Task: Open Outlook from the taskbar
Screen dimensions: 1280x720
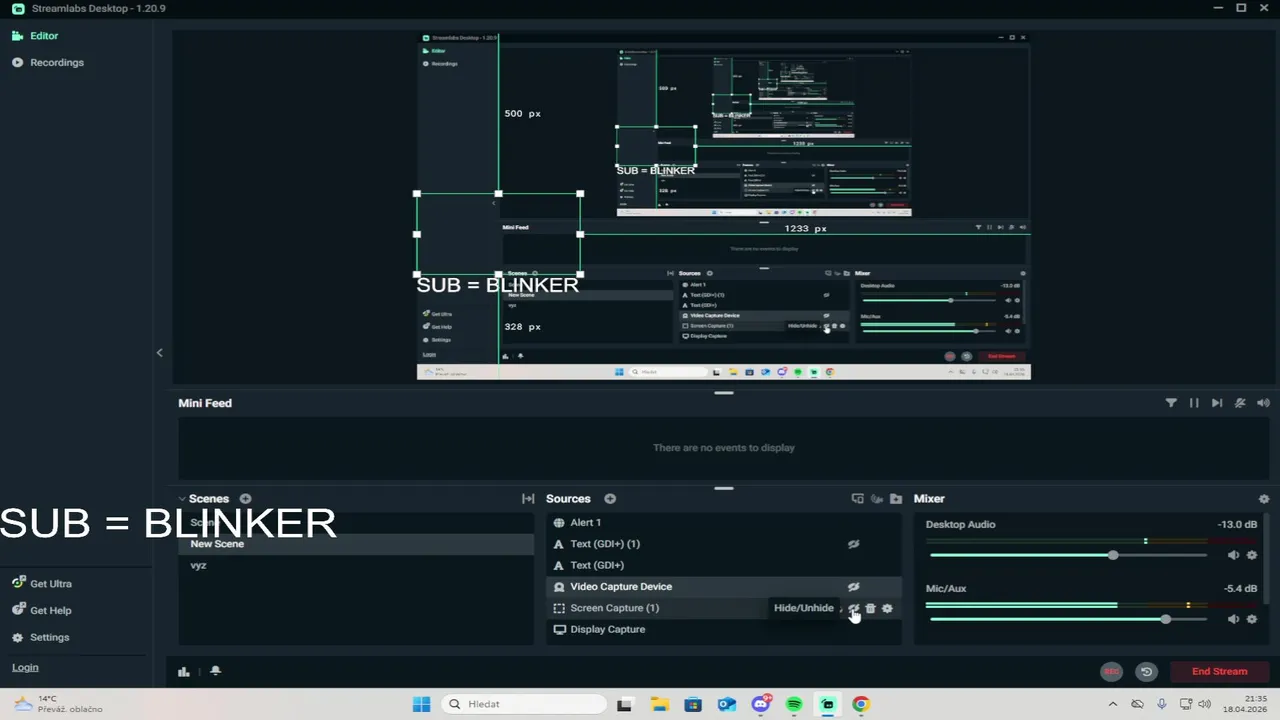Action: coord(727,704)
